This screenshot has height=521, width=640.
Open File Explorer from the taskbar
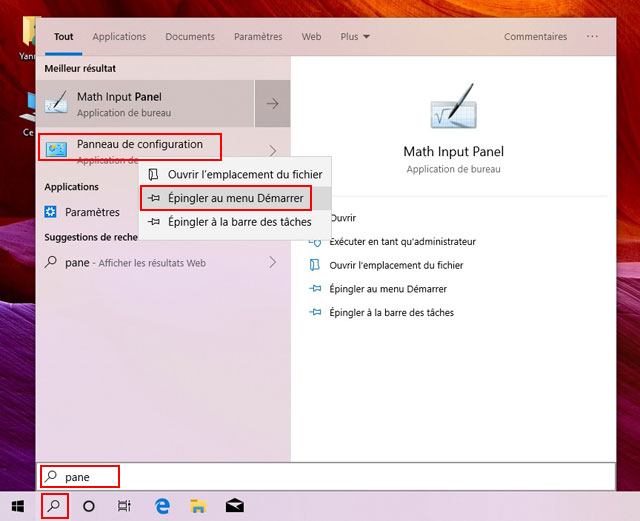pos(198,506)
